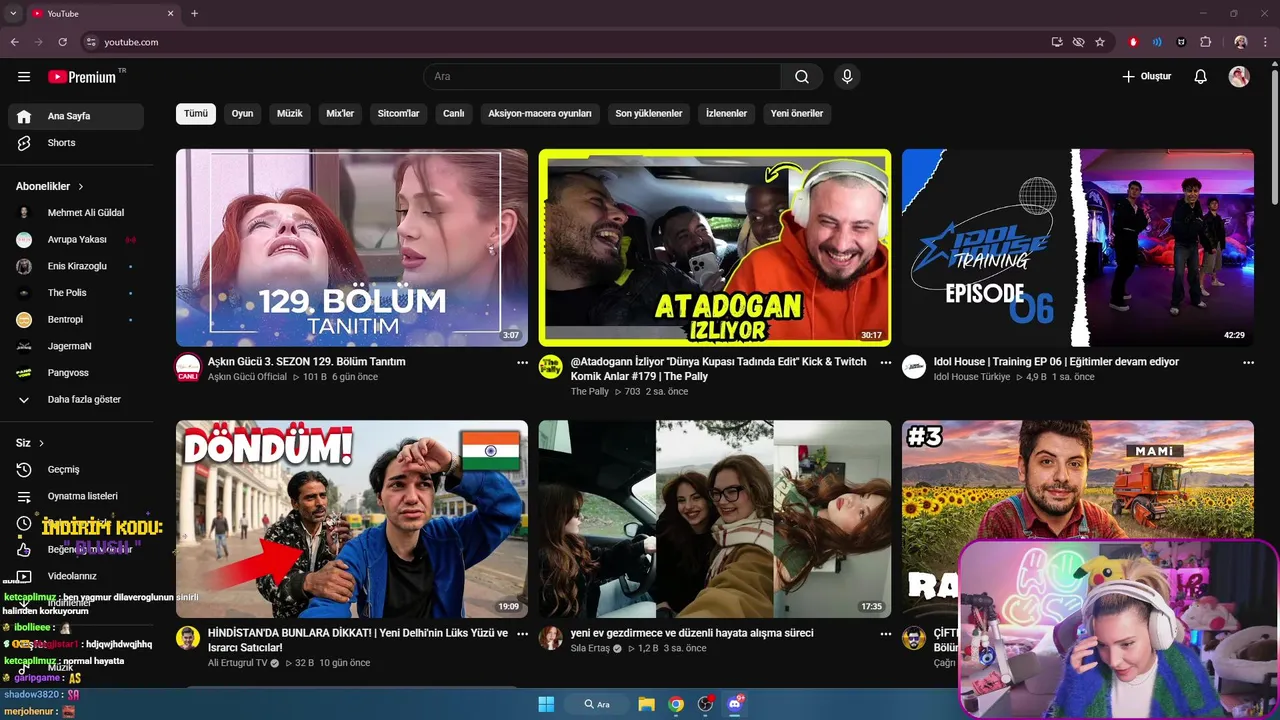The width and height of the screenshot is (1280, 720).
Task: Select the Oyun filter chip
Action: (x=242, y=113)
